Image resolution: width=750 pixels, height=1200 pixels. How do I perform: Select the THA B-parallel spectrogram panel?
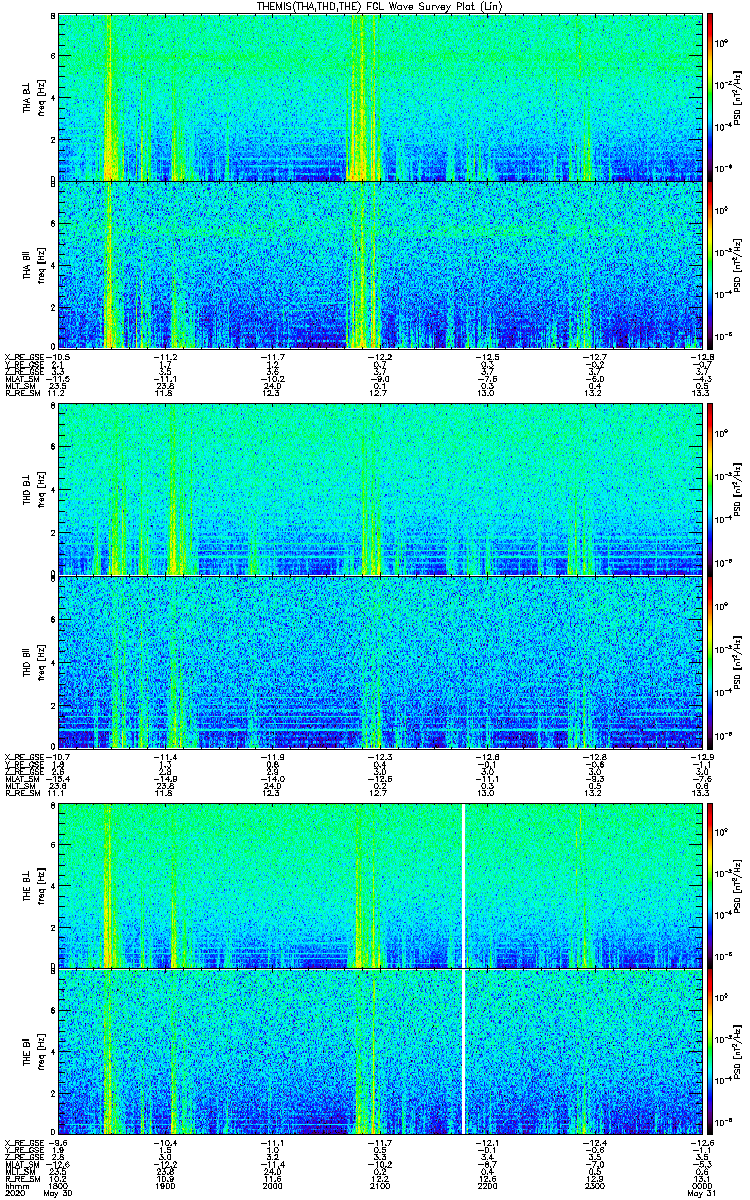pyautogui.click(x=379, y=264)
